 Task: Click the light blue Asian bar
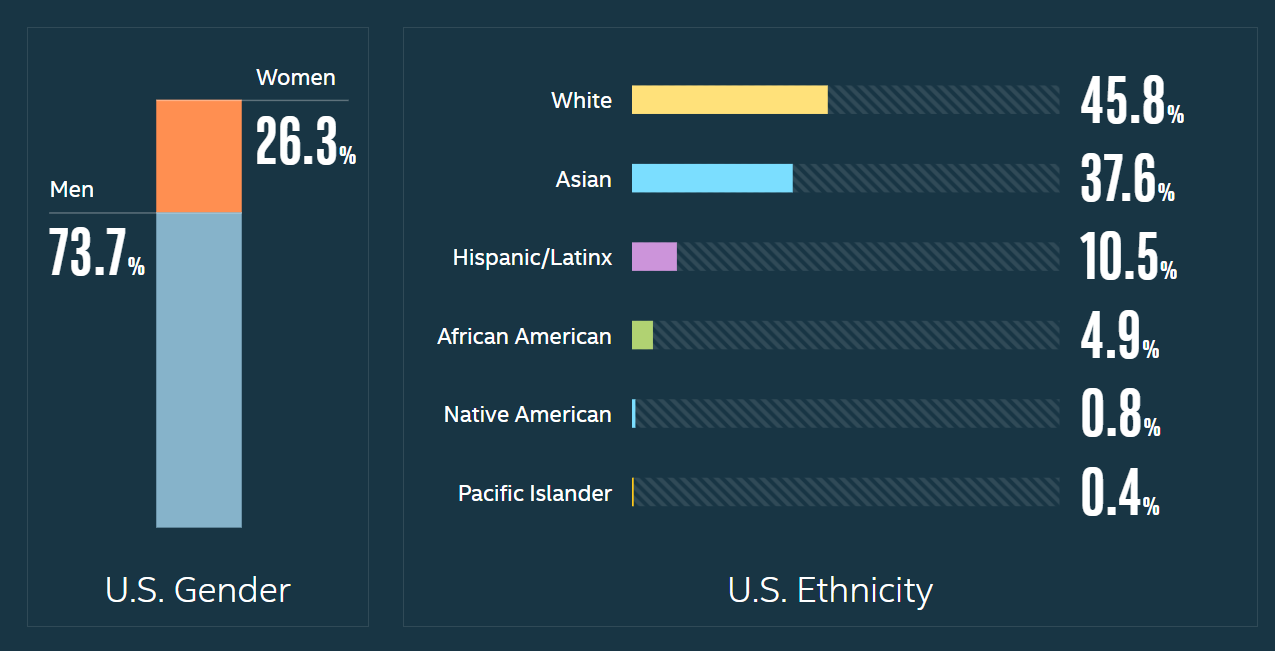tap(712, 178)
